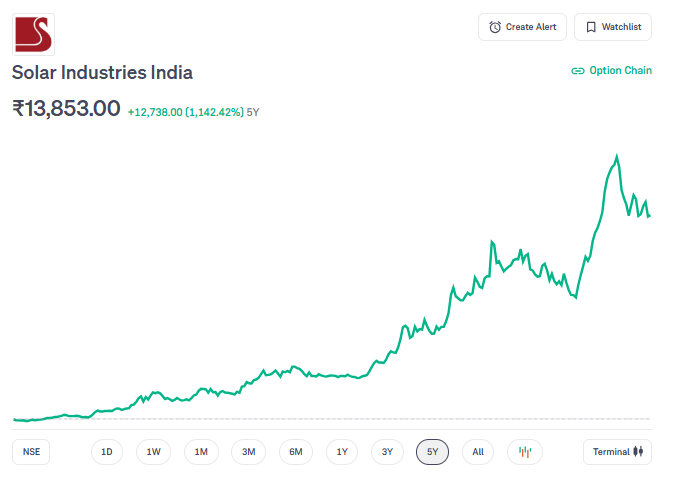Viewport: 673px width, 486px height.
Task: Click the ₹13,853.00 current price
Action: (66, 109)
